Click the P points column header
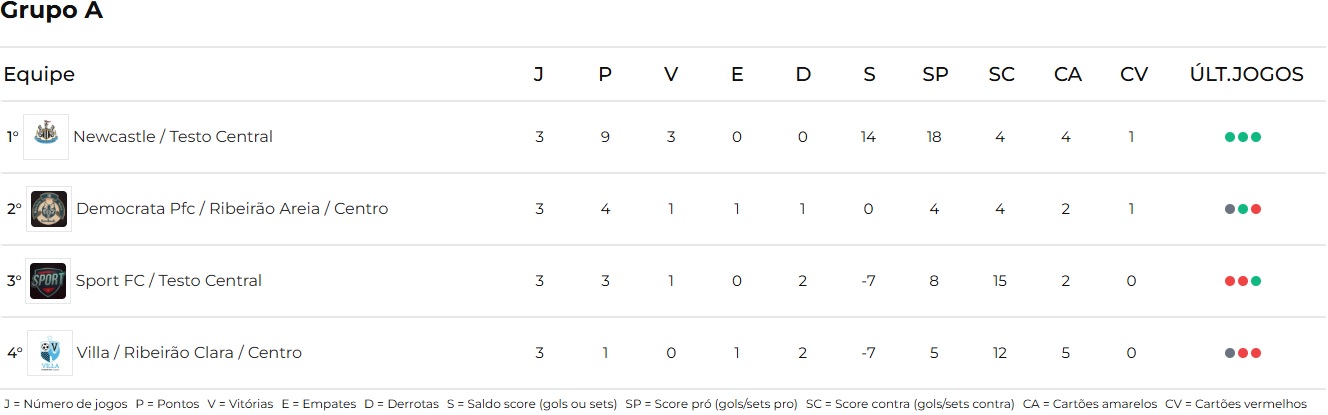 (x=605, y=75)
